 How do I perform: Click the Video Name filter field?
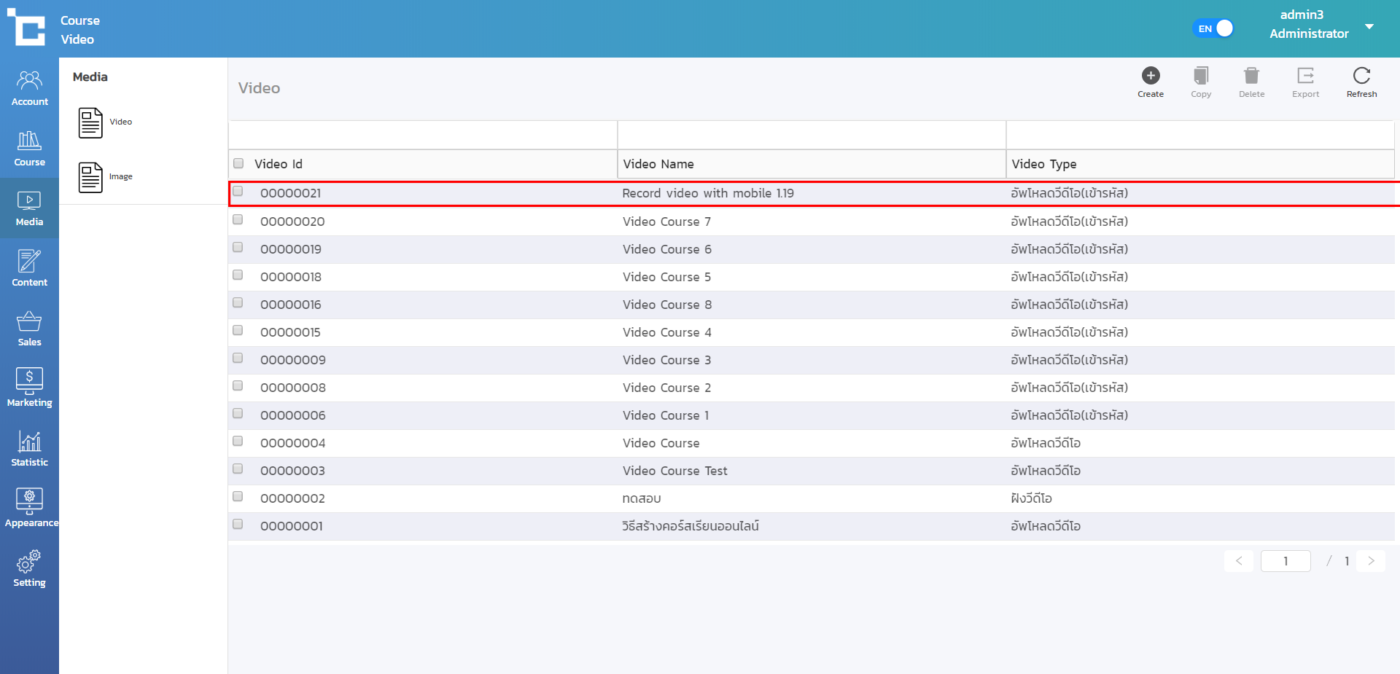[x=811, y=135]
